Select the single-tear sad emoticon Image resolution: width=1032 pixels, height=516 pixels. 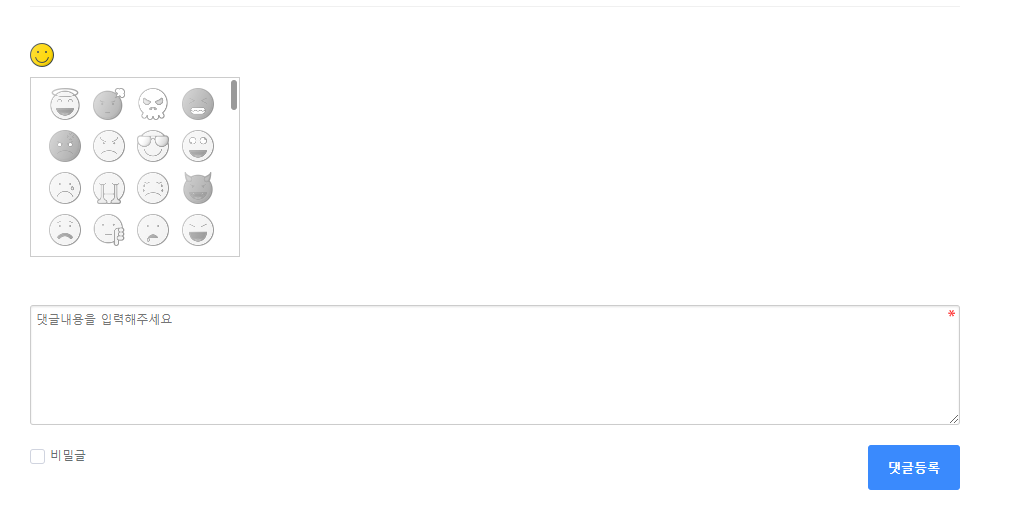[x=64, y=188]
